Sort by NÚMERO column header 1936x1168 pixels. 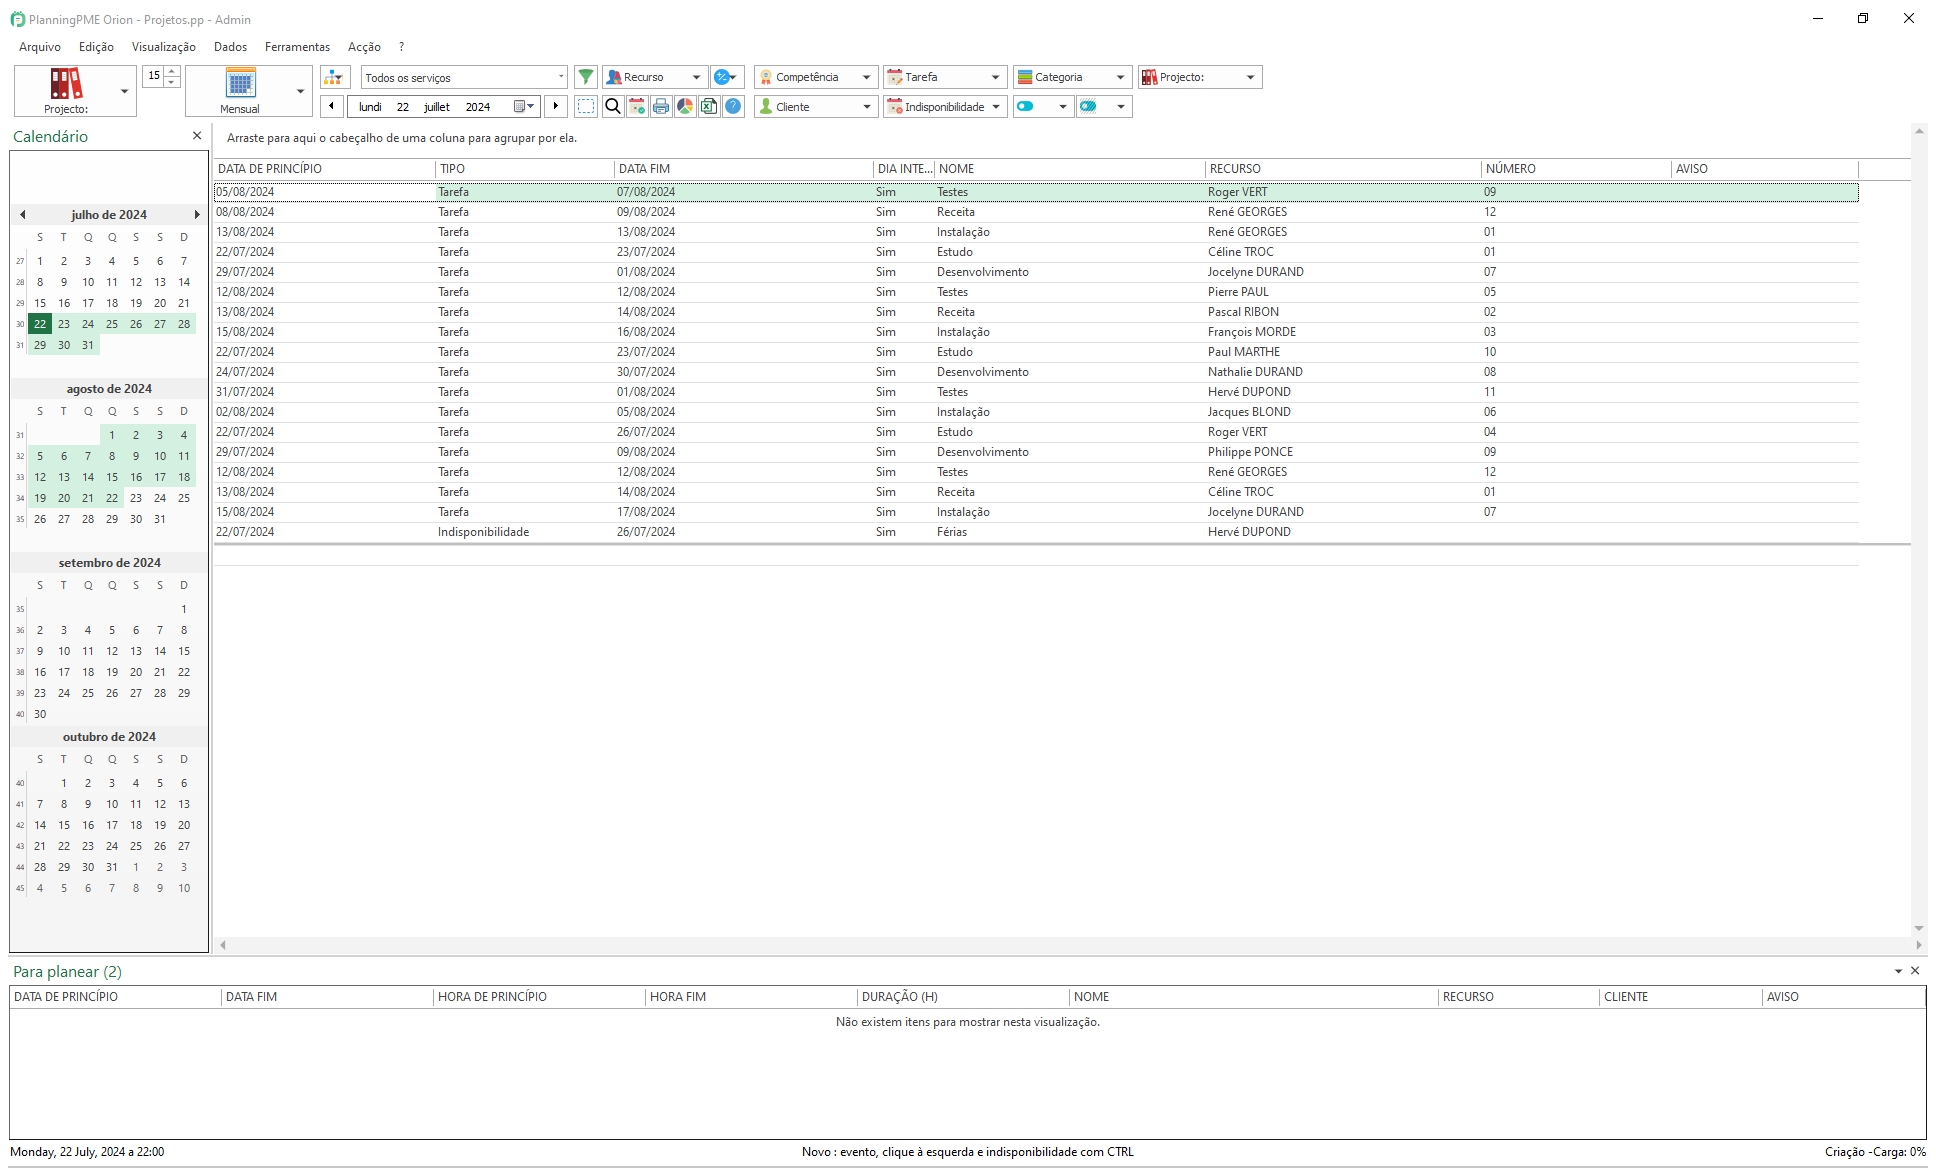tap(1576, 169)
